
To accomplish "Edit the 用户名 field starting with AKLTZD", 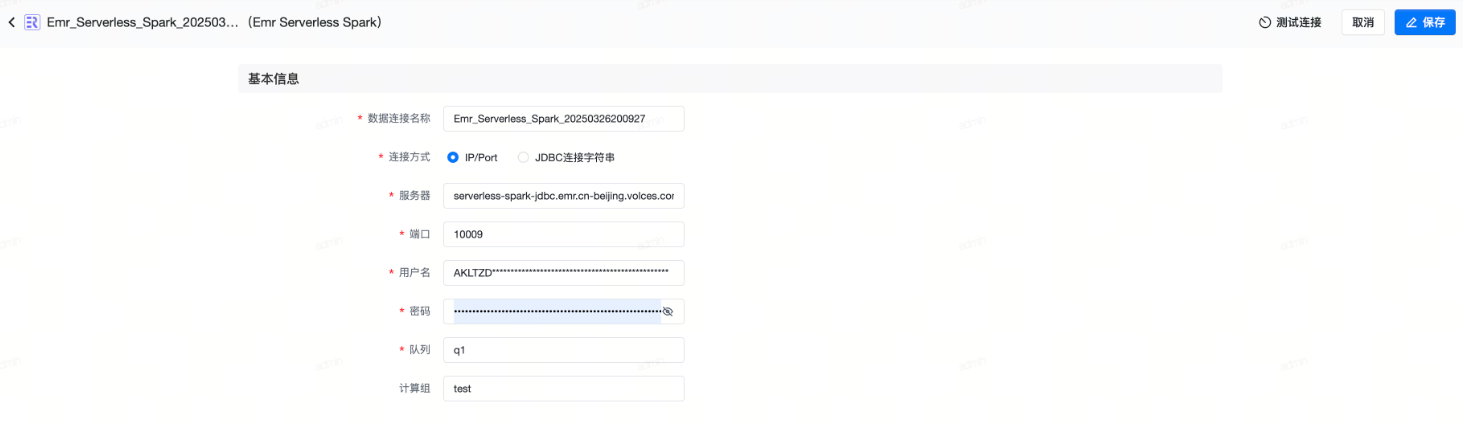I will 564,273.
